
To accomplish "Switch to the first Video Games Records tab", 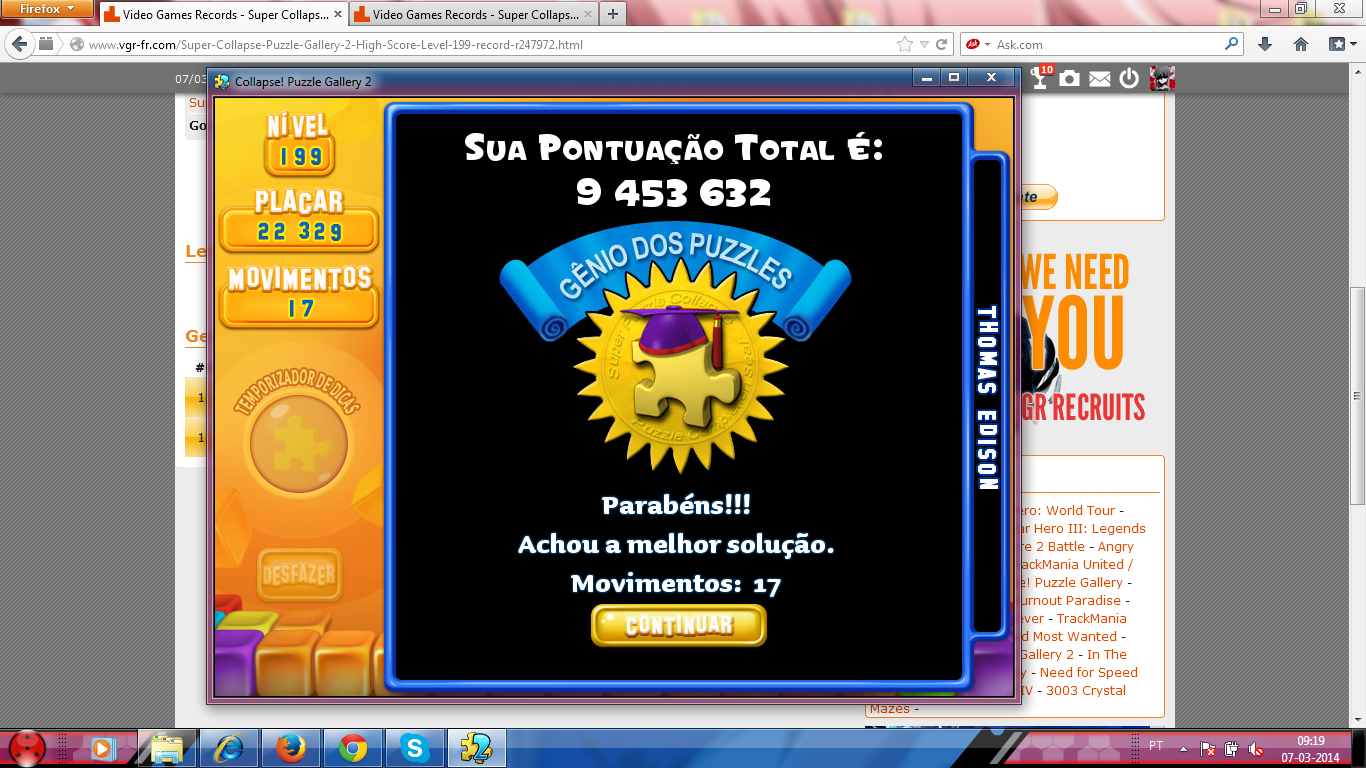I will click(x=220, y=15).
